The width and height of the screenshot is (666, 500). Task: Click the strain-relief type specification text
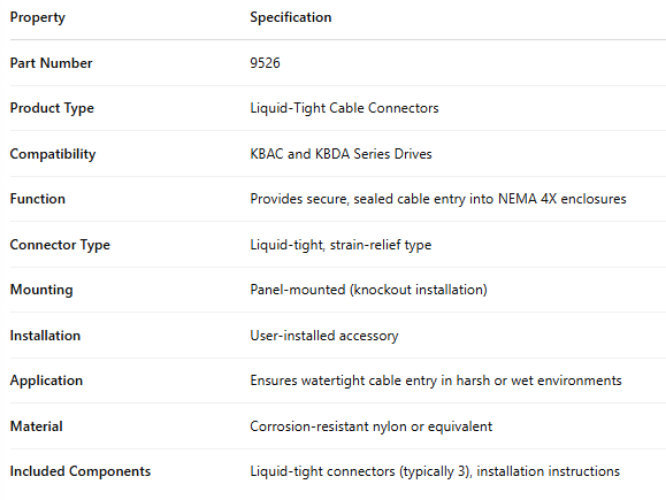pyautogui.click(x=341, y=245)
